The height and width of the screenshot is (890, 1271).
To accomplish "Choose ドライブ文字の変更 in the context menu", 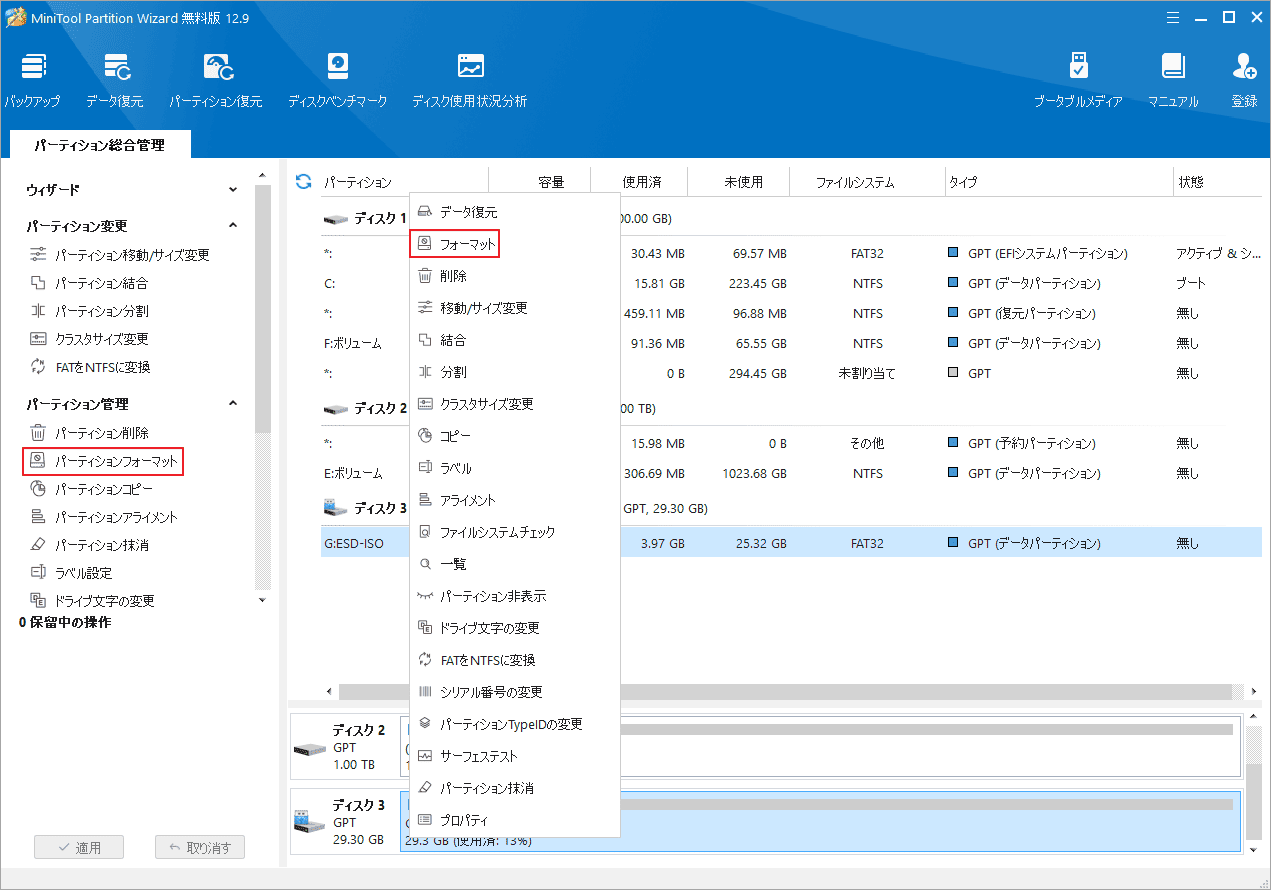I will 515,628.
